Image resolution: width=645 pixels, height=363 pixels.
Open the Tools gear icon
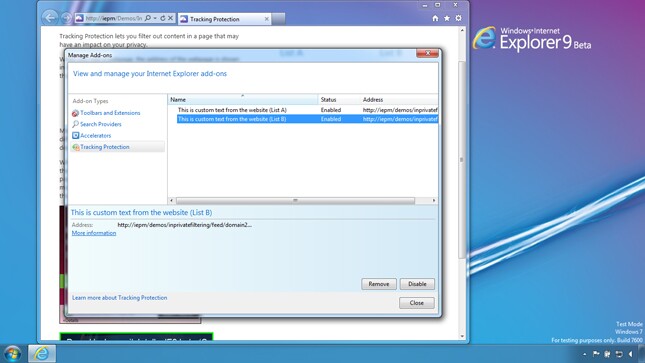point(458,18)
